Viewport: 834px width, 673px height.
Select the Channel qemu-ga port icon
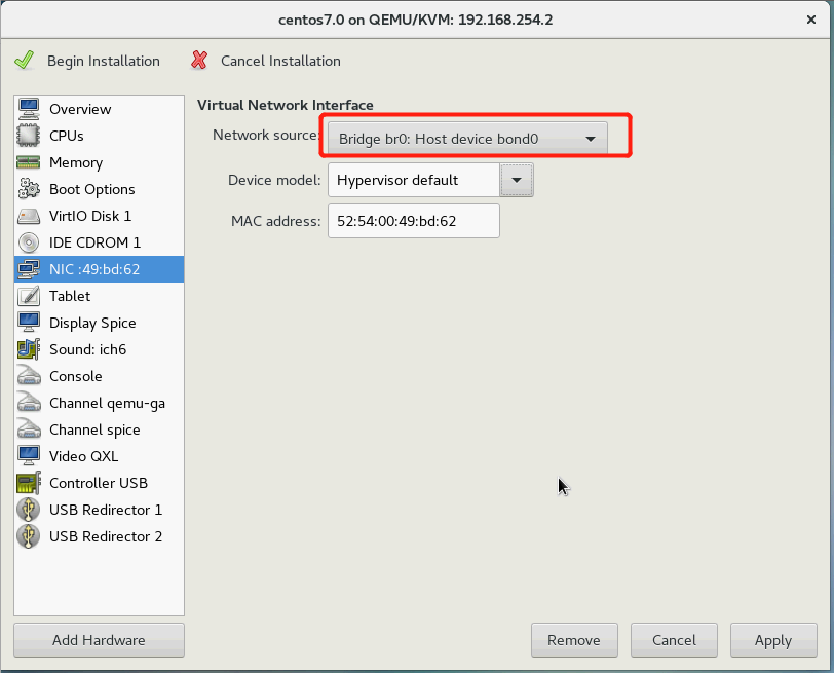pyautogui.click(x=28, y=403)
